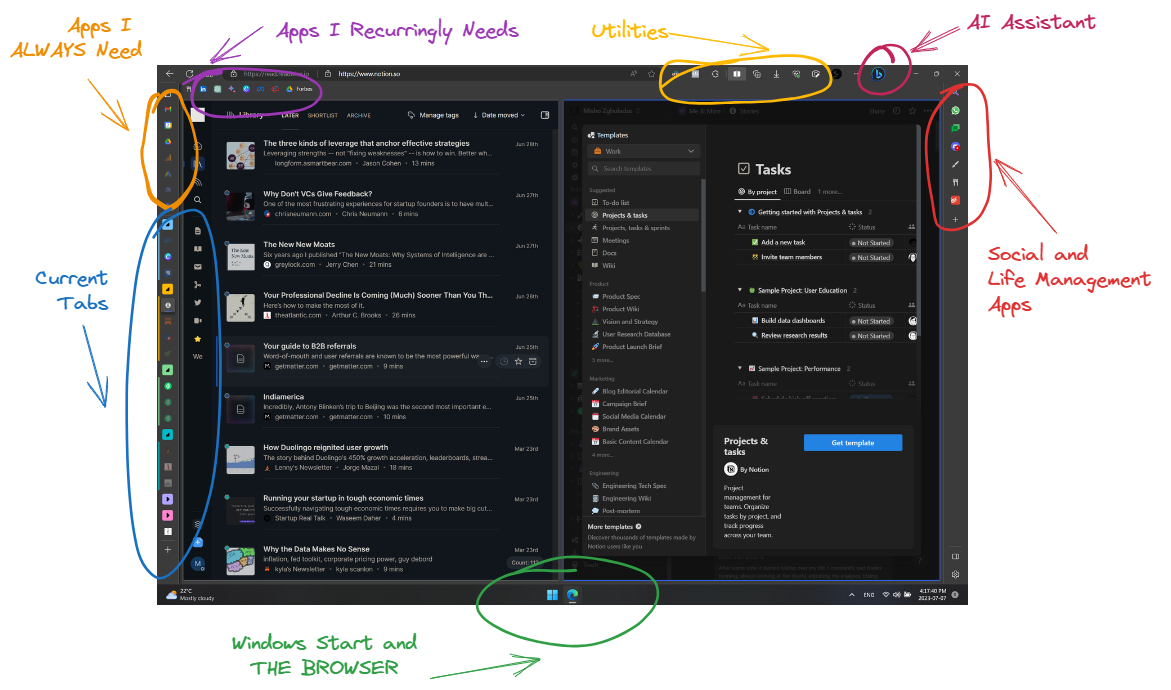This screenshot has width=1171, height=690.
Task: Select the Product Spec template
Action: tap(644, 296)
